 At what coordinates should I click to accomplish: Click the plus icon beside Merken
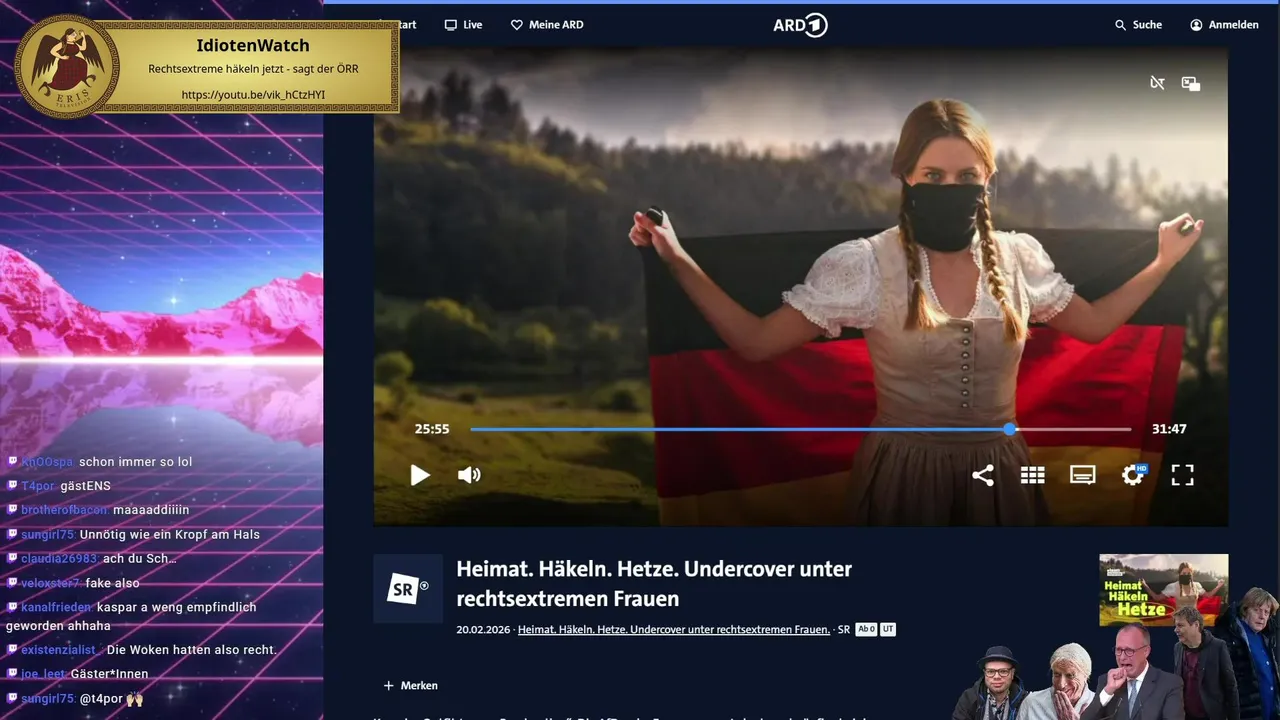[388, 686]
